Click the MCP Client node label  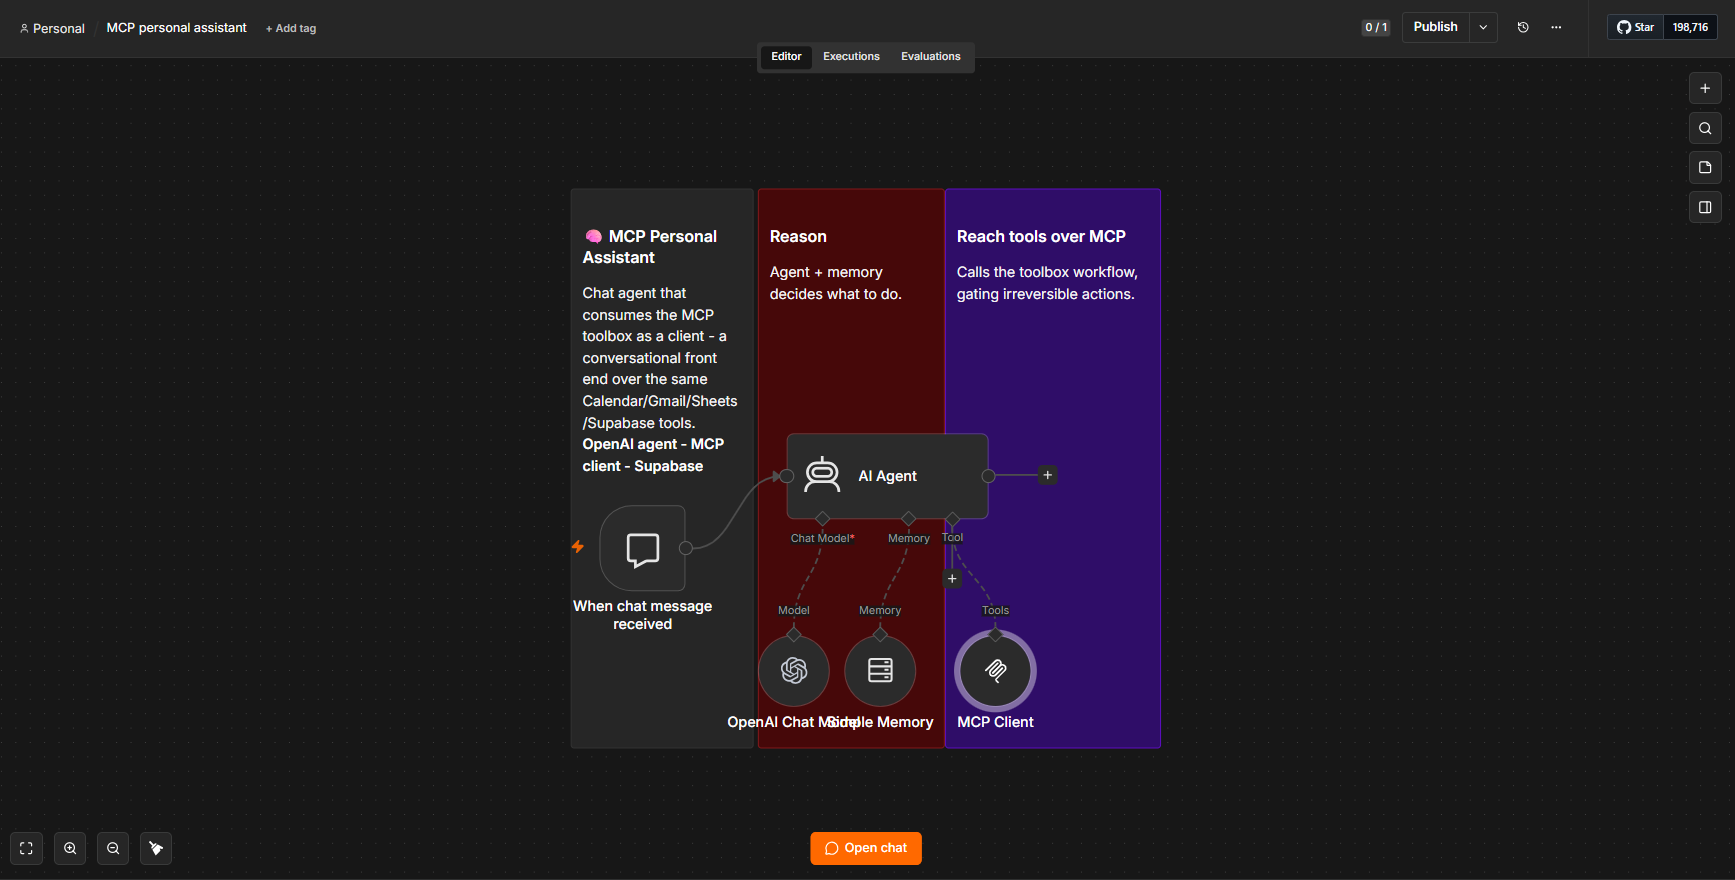996,722
